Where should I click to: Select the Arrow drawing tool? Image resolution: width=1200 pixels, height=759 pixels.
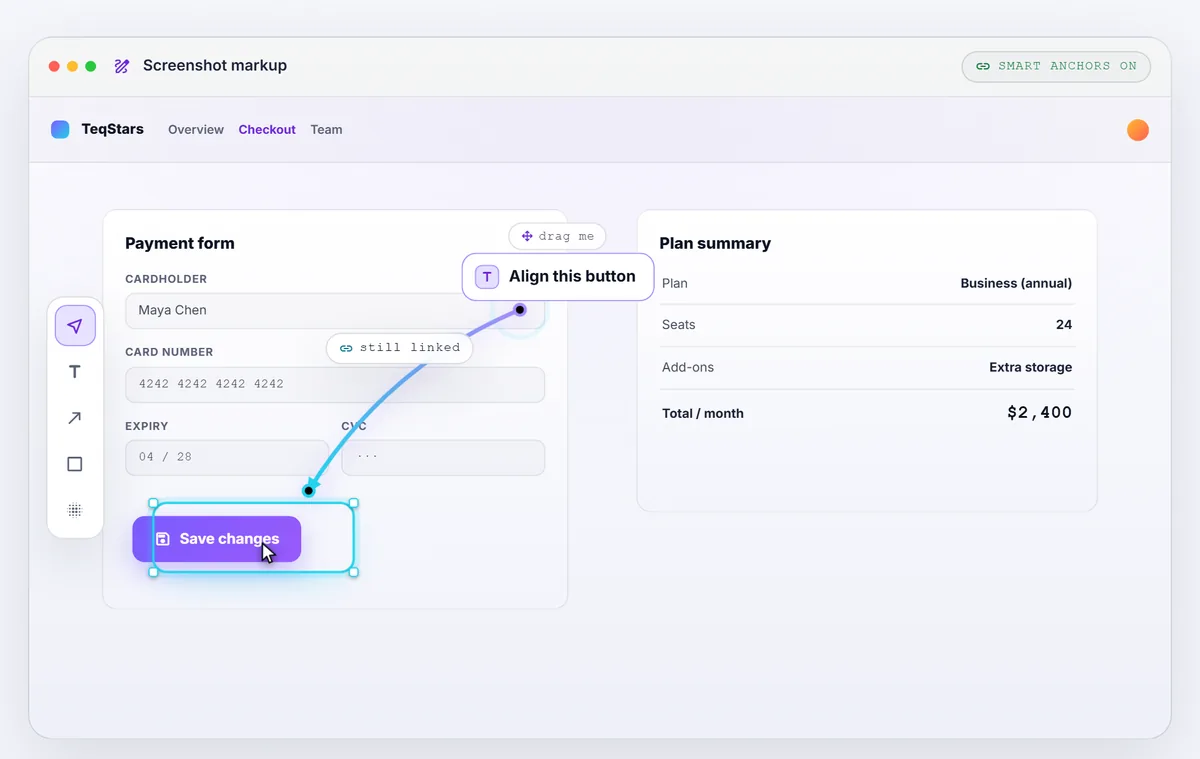coord(75,418)
